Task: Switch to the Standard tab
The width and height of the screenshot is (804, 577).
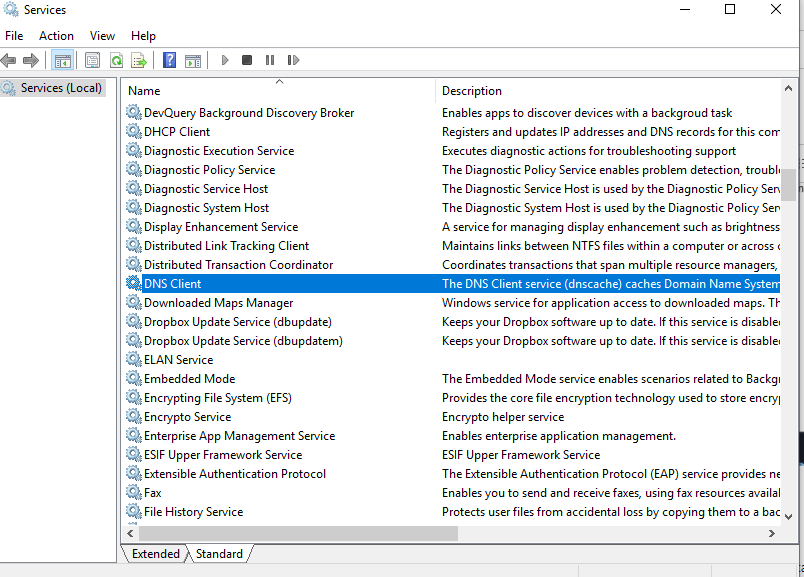Action: click(219, 554)
